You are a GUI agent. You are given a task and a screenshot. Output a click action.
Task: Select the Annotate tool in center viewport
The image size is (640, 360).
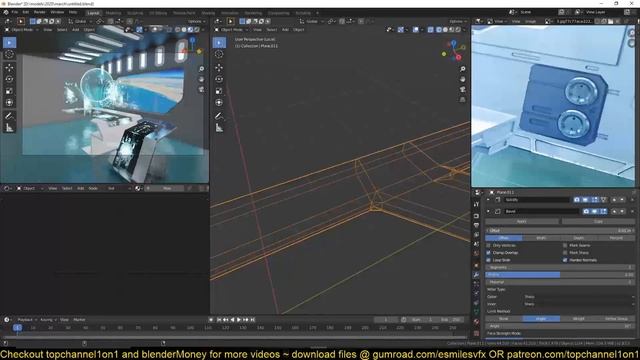tap(219, 116)
